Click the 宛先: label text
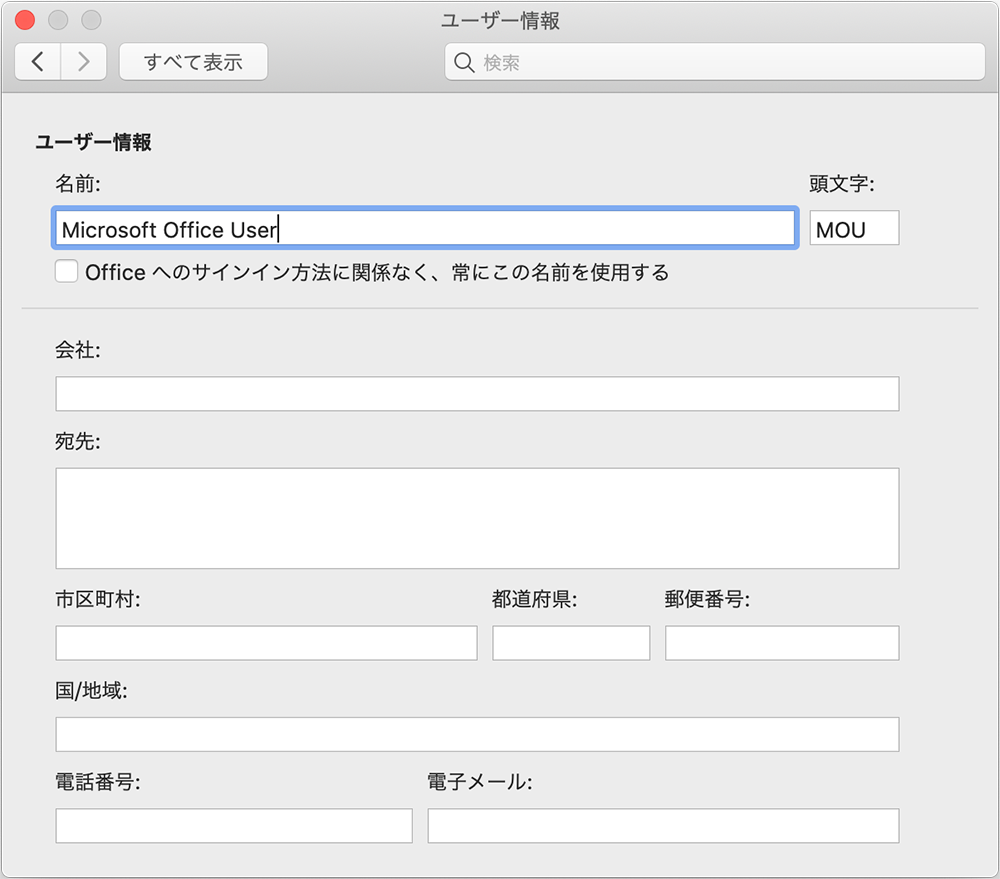Viewport: 1000px width, 879px height. (x=78, y=441)
